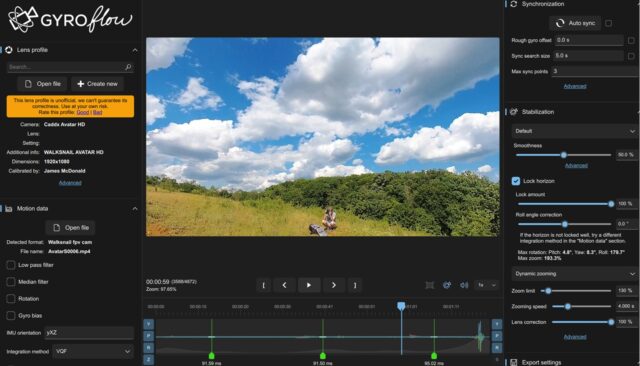Click the camera name Caddx Avatar HD
Screen dimensions: 640x366
[x=64, y=124]
